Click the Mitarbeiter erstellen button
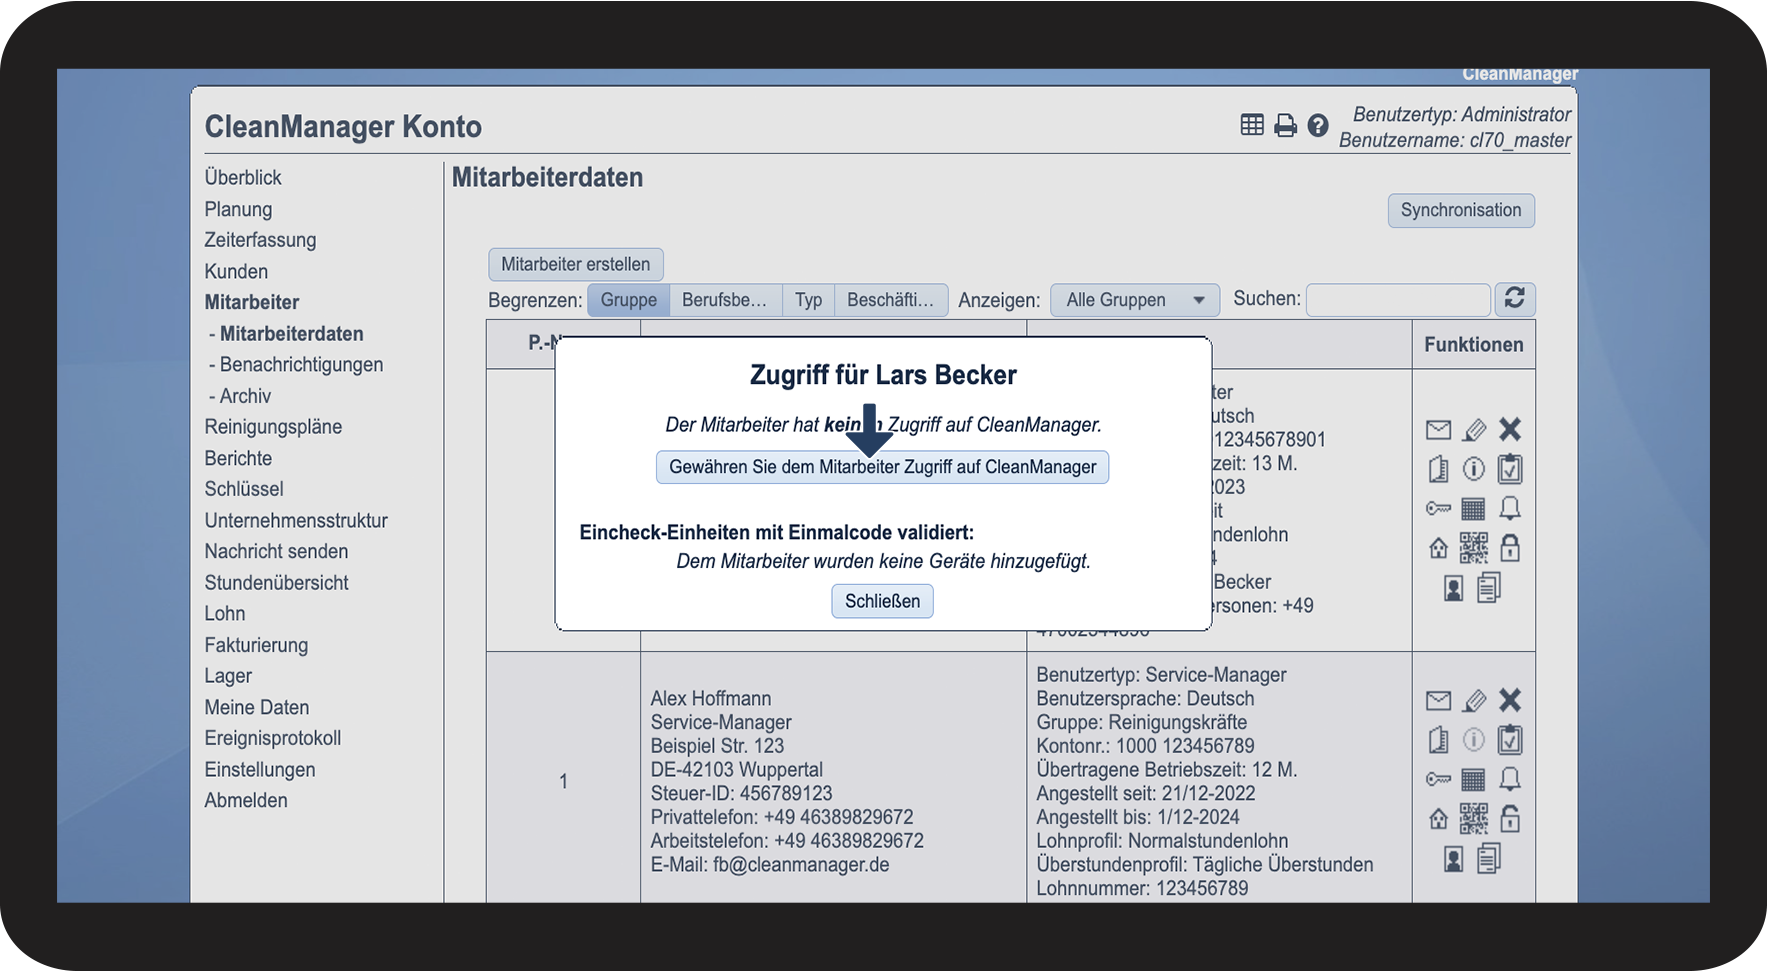Screen dimensions: 1767x971 [x=576, y=264]
